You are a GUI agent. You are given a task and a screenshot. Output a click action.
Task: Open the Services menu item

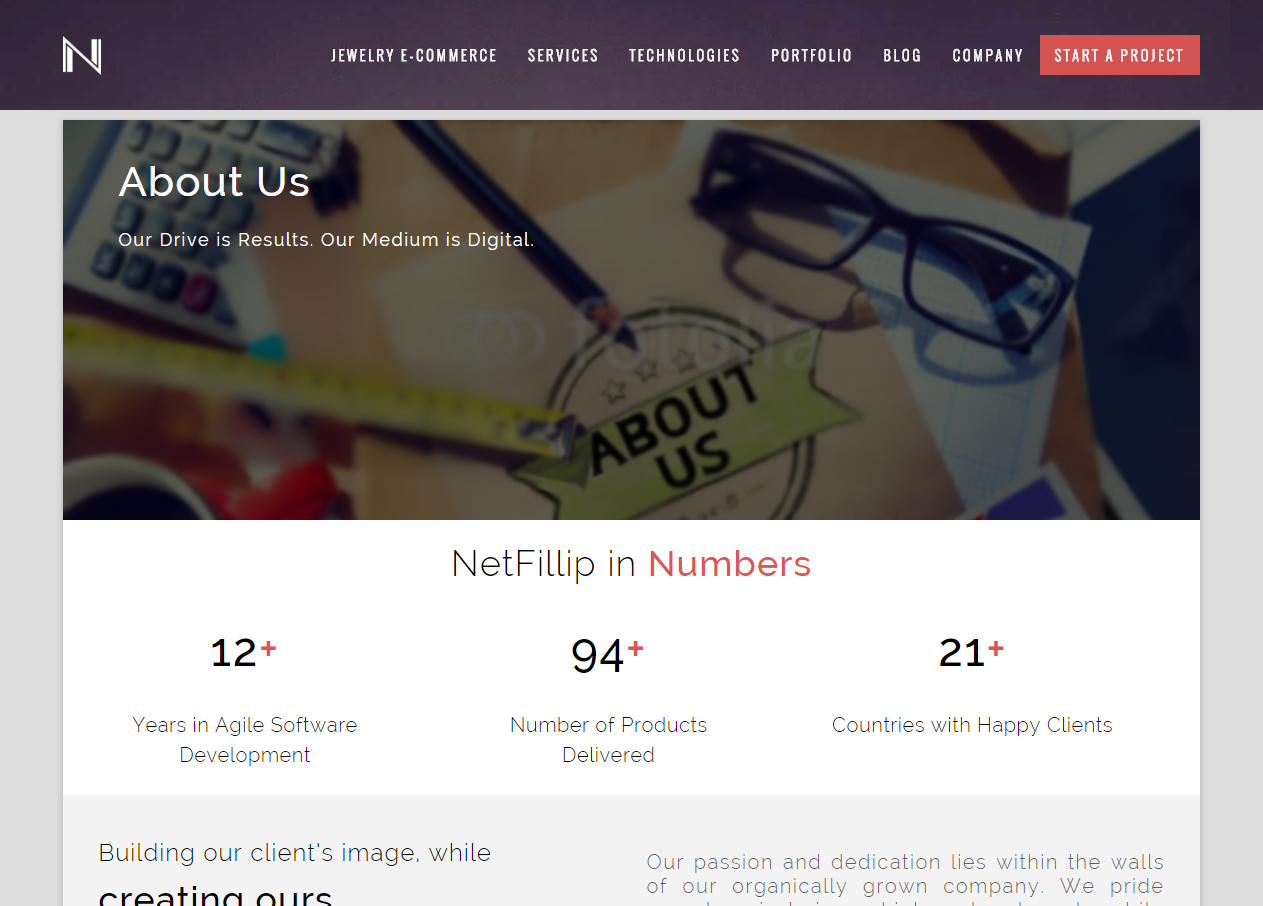pyautogui.click(x=563, y=56)
